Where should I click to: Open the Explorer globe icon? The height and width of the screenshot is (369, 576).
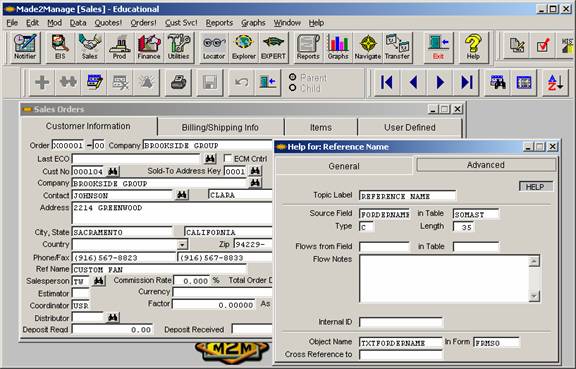coord(244,47)
